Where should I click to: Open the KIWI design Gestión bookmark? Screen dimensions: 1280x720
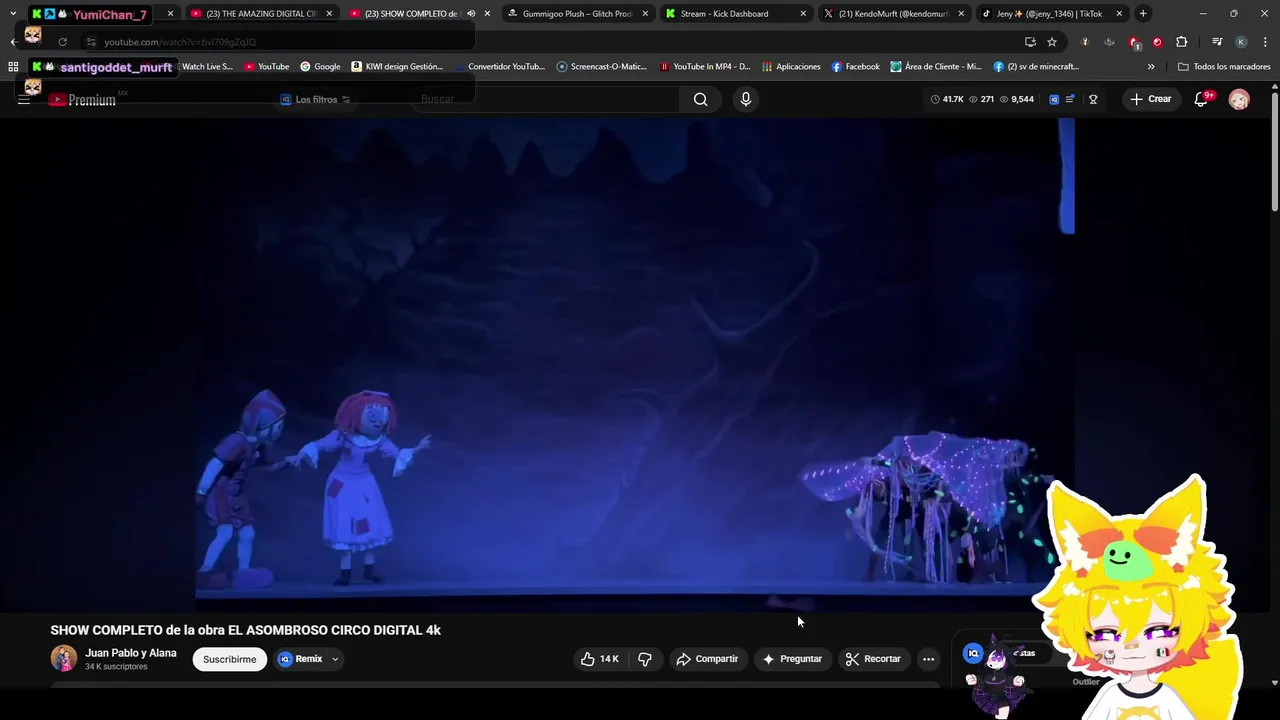[x=397, y=67]
